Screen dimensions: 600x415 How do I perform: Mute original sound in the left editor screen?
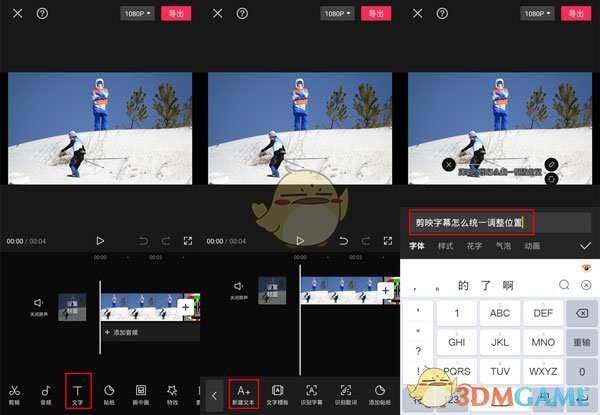tap(39, 305)
